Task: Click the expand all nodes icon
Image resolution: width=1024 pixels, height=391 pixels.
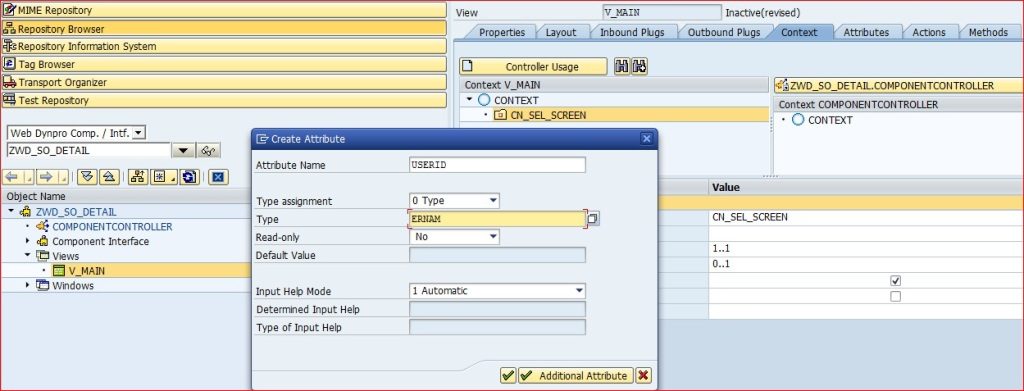Action: pos(88,177)
